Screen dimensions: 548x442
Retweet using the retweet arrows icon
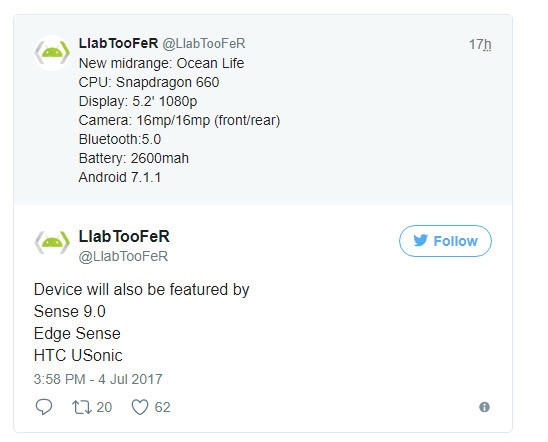(82, 407)
